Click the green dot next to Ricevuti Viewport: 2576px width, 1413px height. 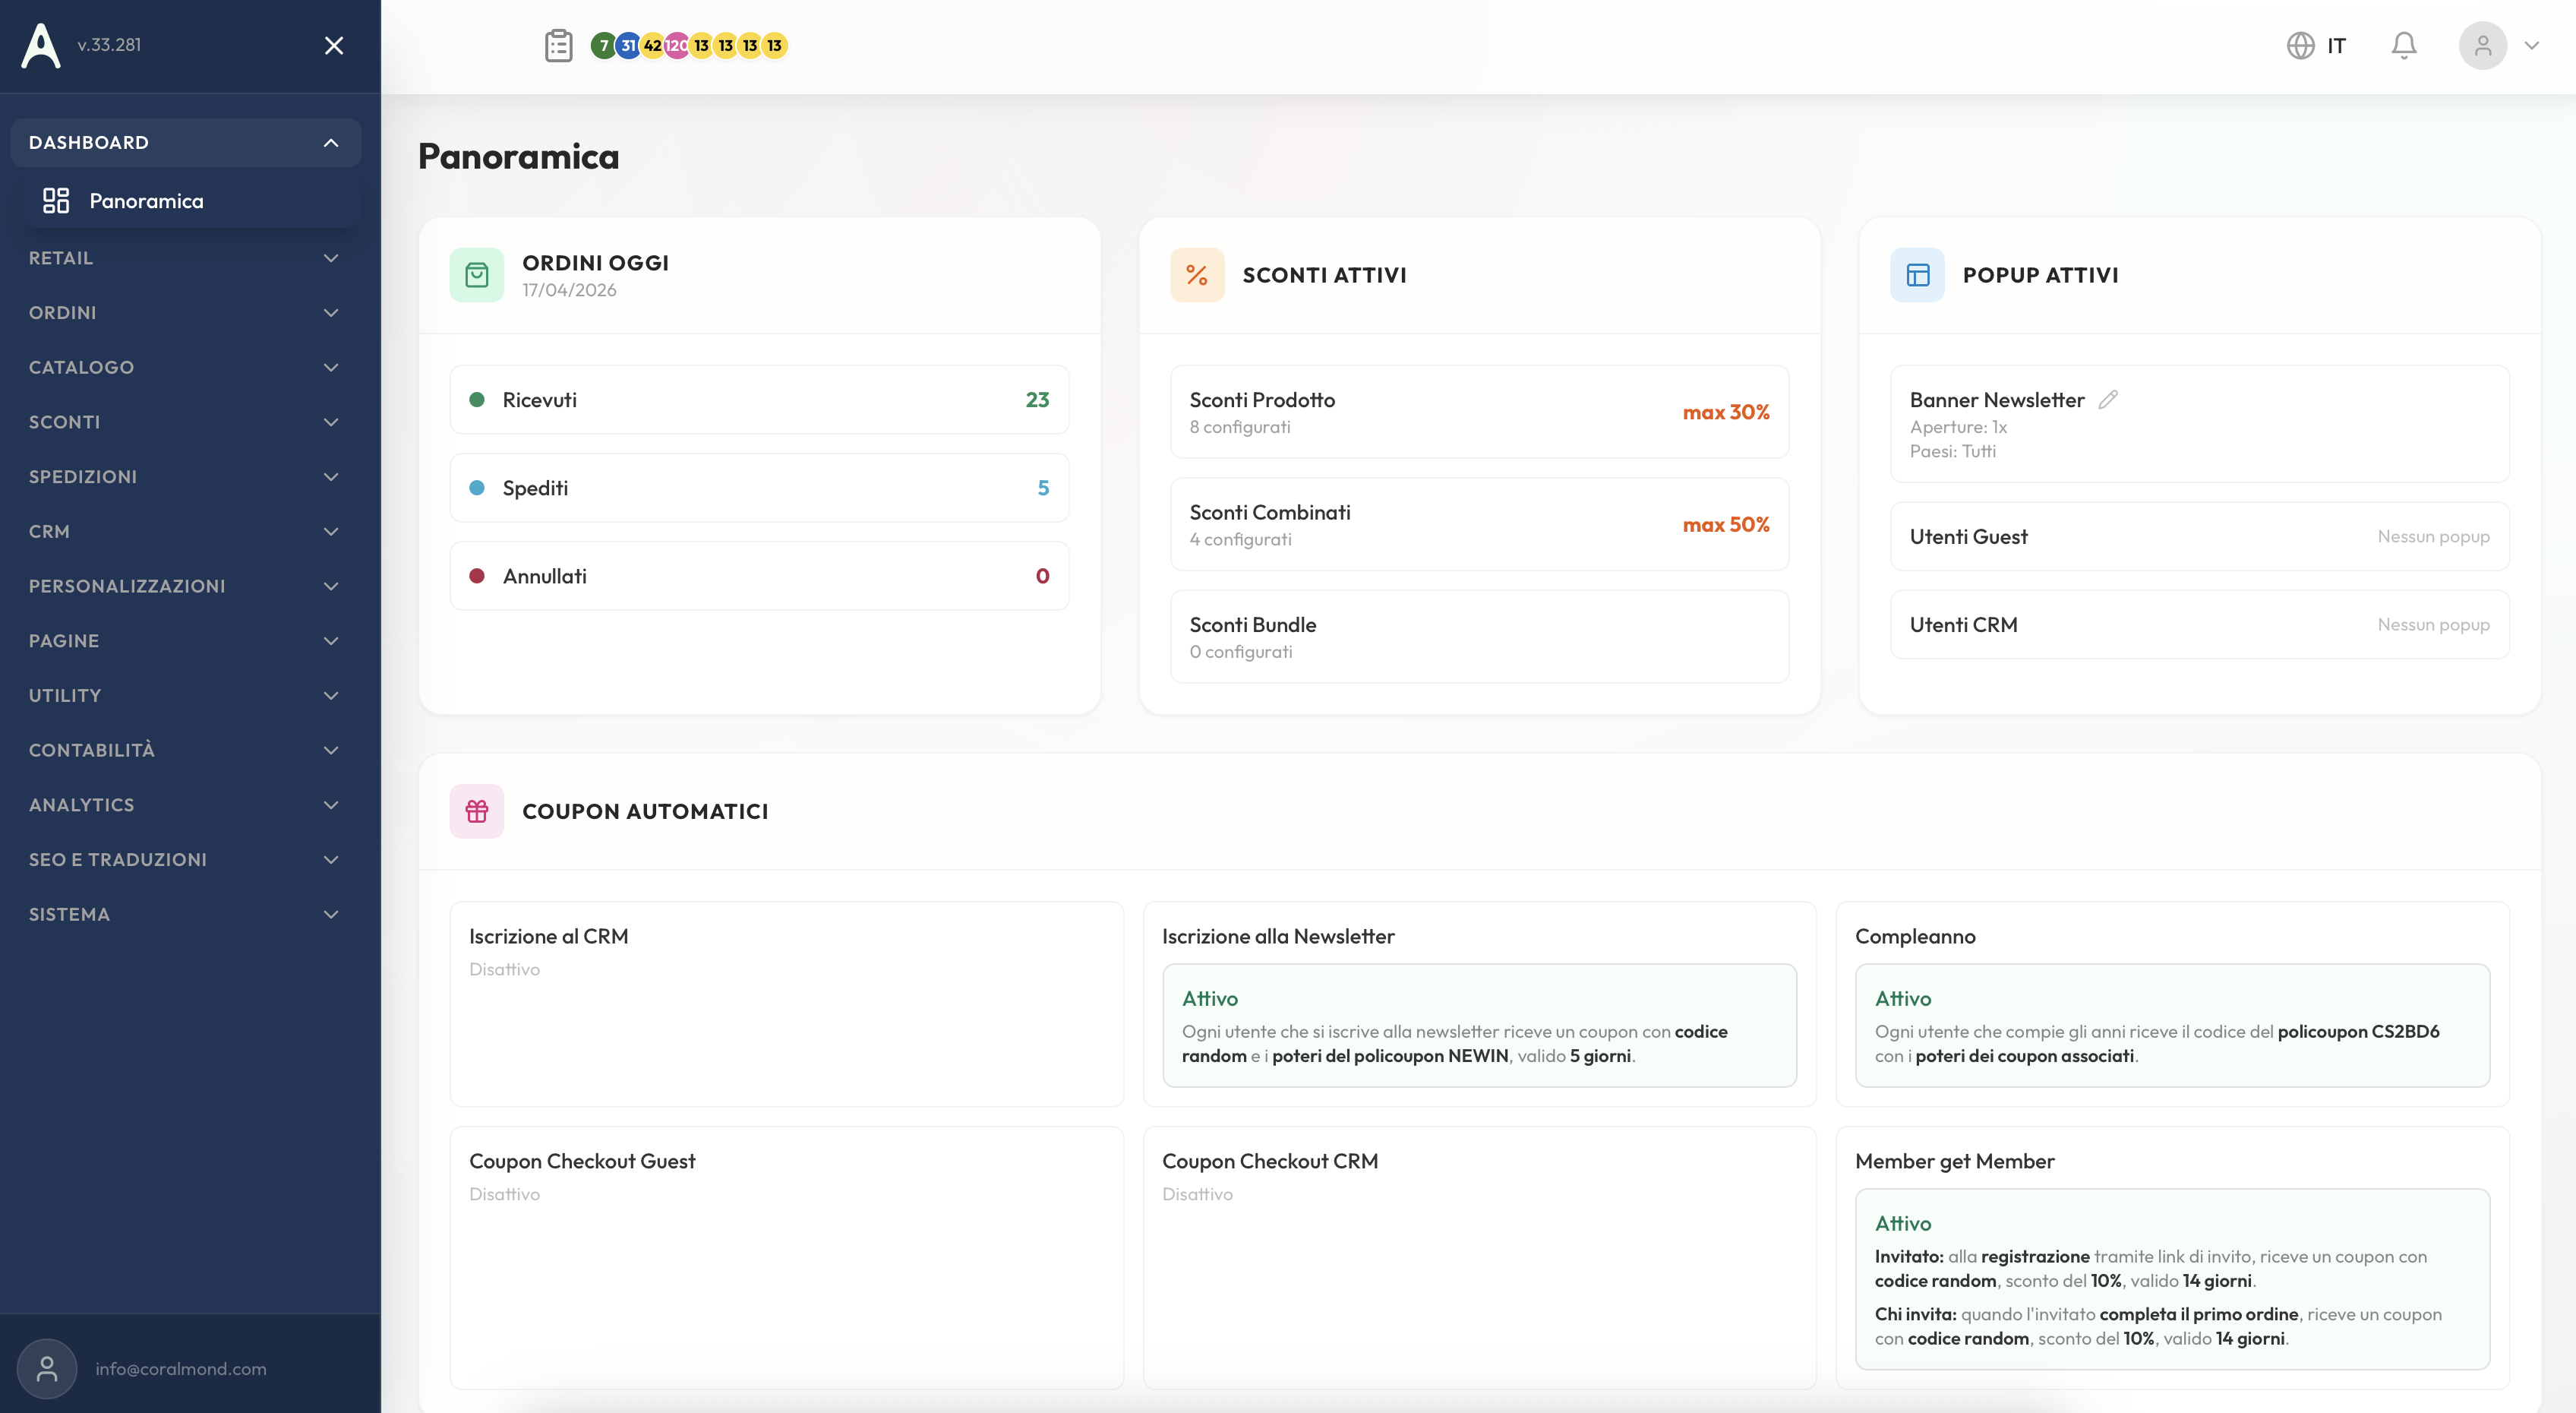point(477,400)
